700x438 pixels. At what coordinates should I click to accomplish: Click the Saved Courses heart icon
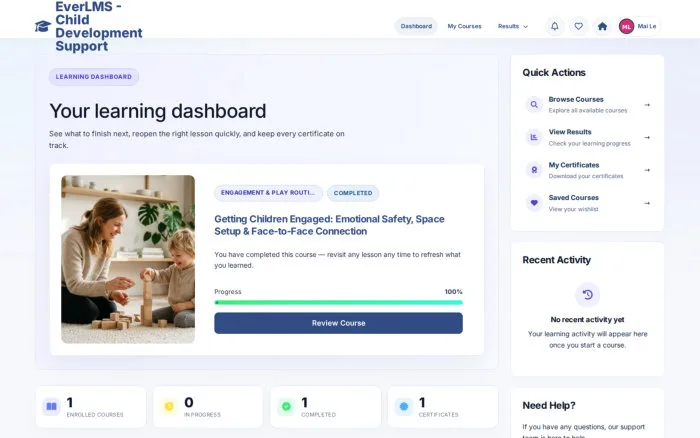(x=534, y=203)
